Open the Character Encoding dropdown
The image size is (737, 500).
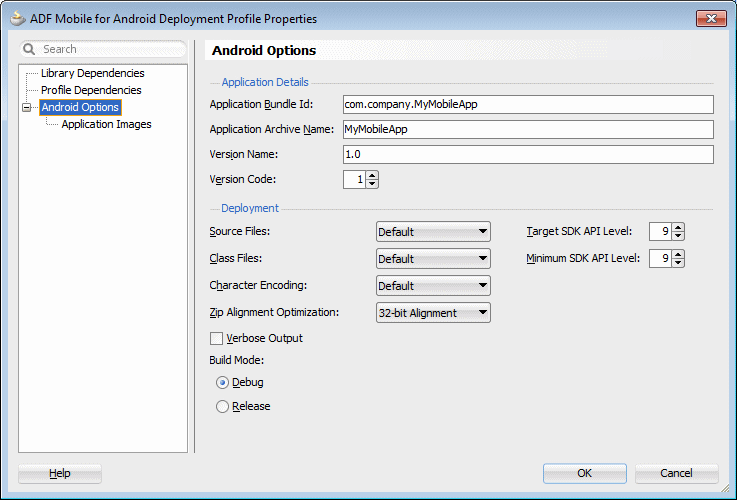tap(433, 286)
